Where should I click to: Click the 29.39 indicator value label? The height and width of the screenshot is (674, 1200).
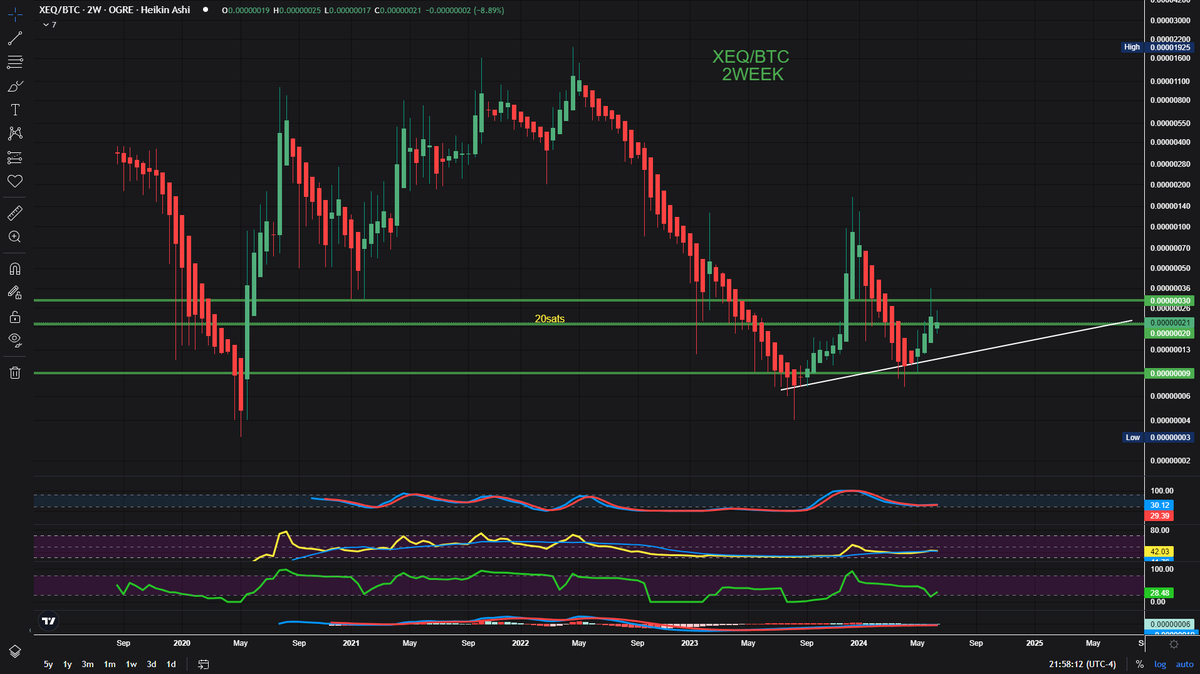(x=1161, y=514)
